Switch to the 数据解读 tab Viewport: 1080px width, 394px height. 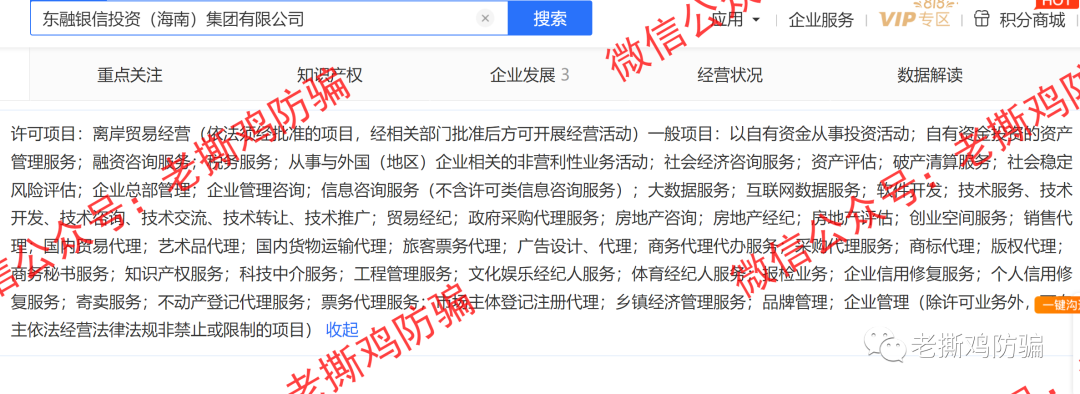pos(930,75)
